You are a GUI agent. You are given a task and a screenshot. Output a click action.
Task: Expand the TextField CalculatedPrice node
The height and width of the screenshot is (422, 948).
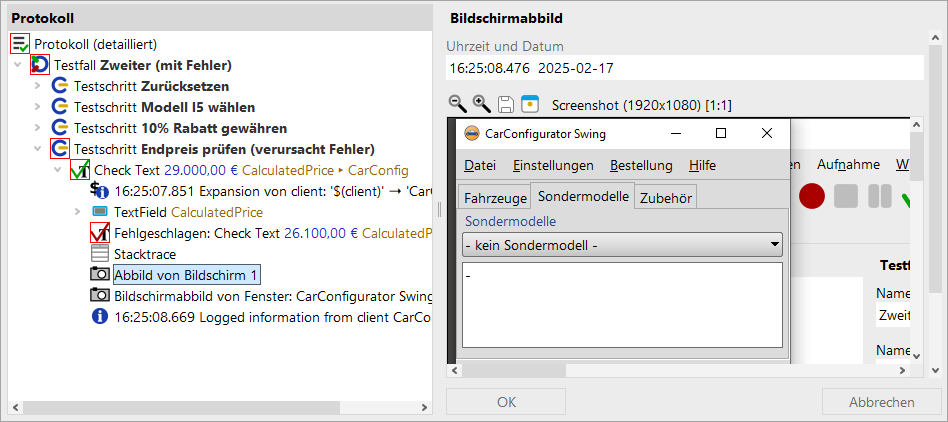pos(77,212)
